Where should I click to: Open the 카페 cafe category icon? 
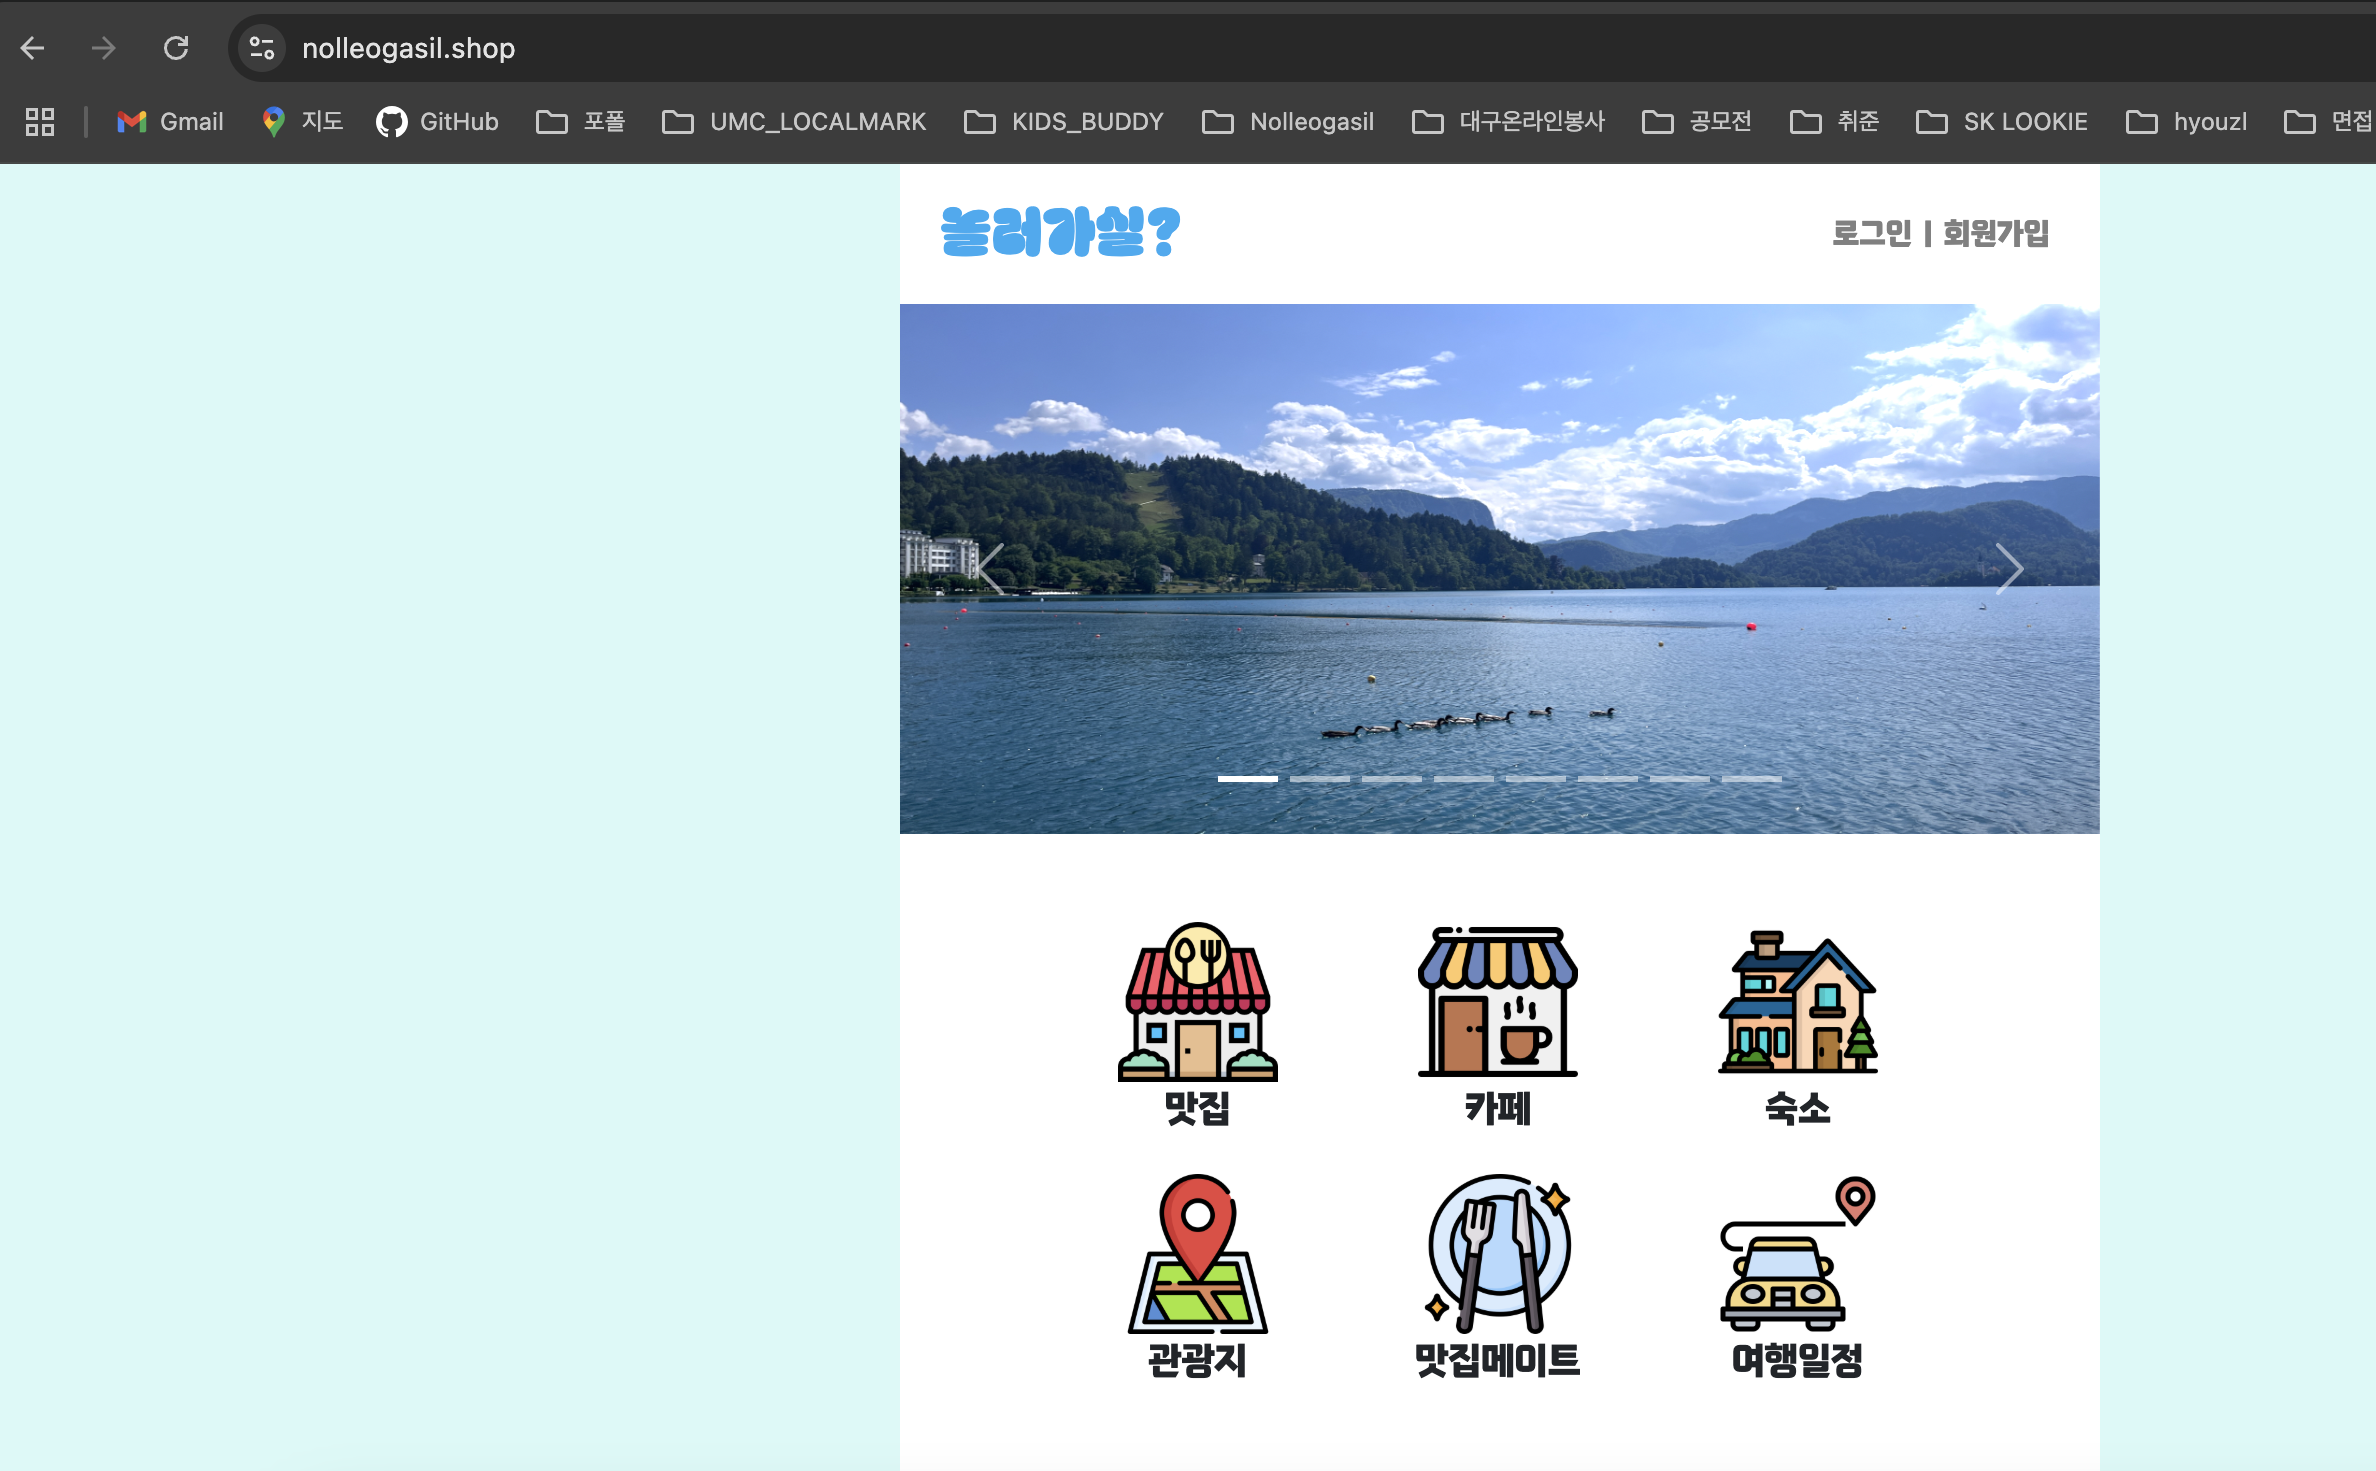tap(1497, 1003)
